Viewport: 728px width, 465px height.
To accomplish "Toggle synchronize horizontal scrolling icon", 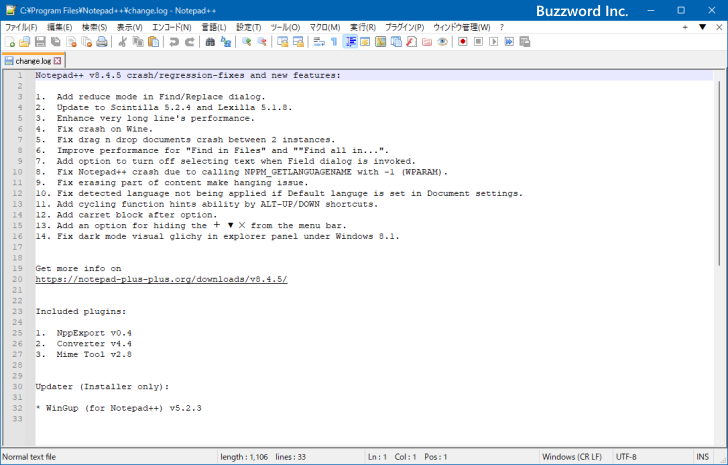I will coord(298,42).
